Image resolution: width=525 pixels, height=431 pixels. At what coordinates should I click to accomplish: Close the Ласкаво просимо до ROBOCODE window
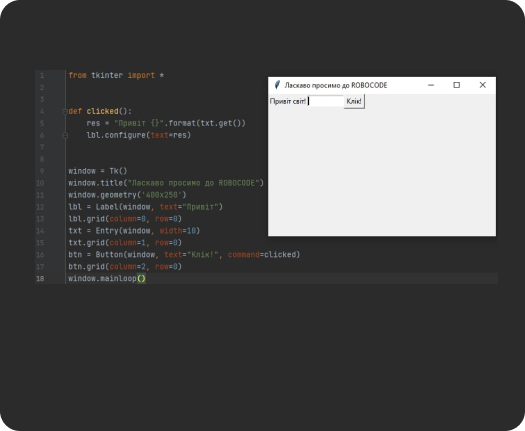point(482,85)
